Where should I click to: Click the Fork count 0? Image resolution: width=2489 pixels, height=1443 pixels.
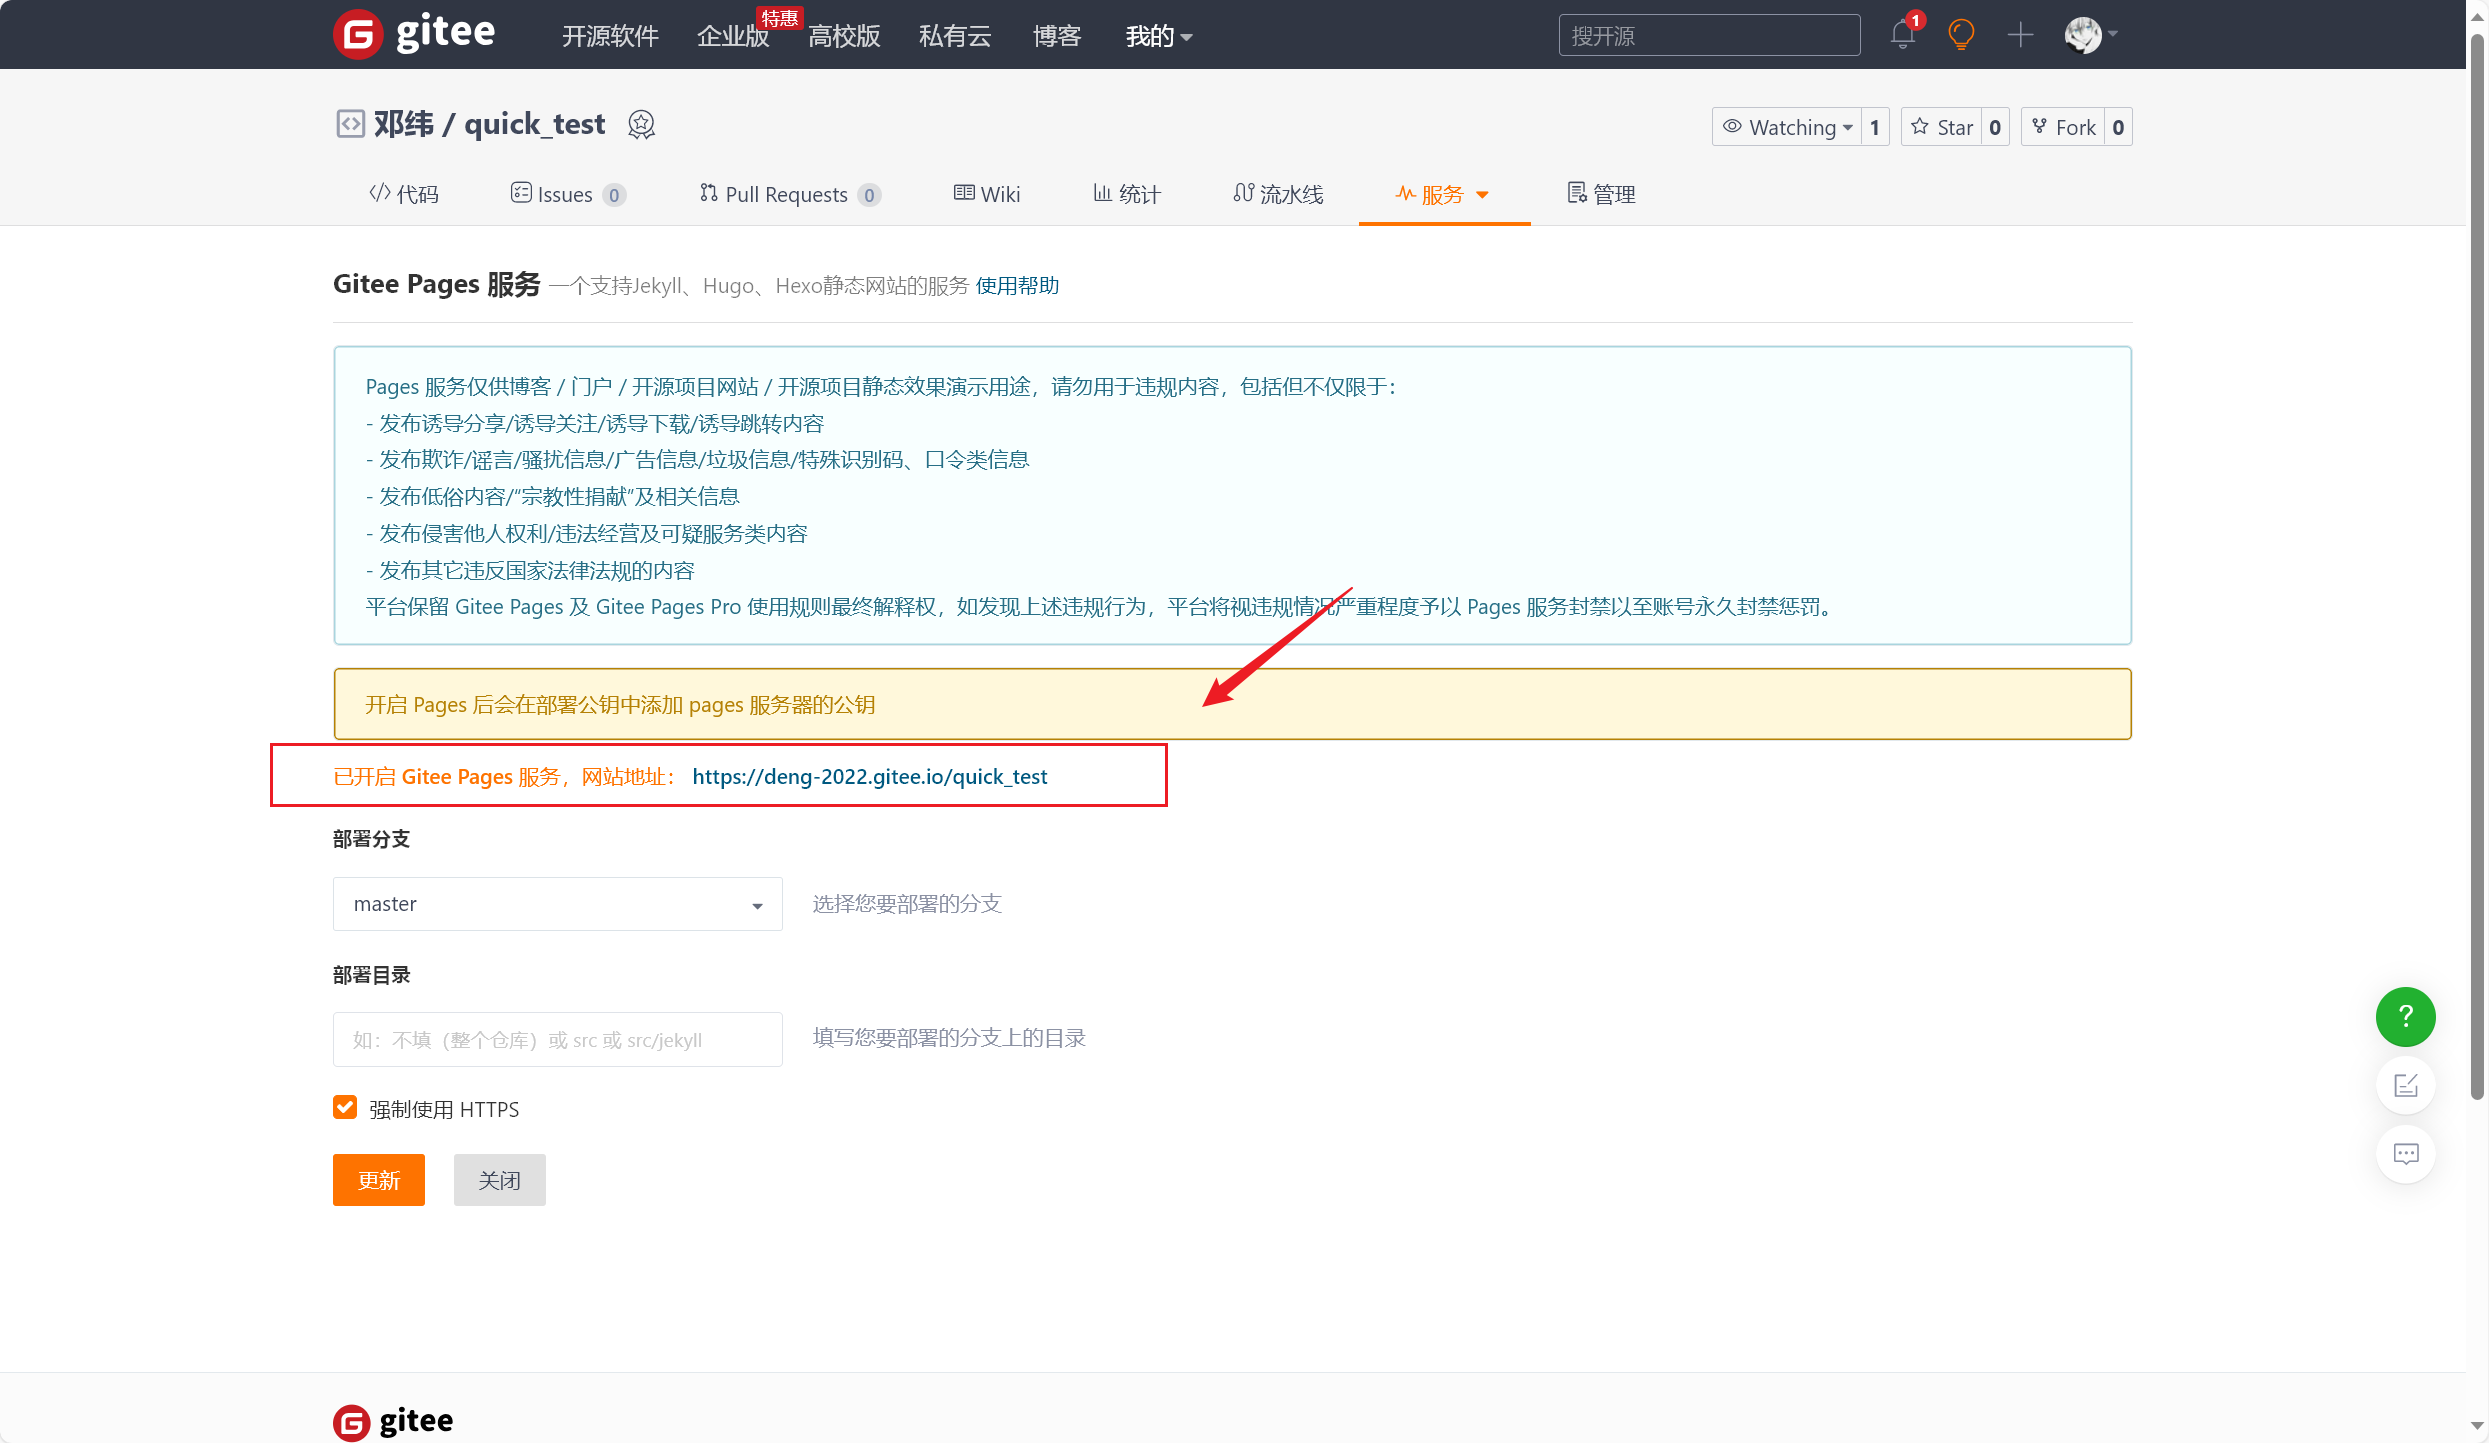point(2118,127)
